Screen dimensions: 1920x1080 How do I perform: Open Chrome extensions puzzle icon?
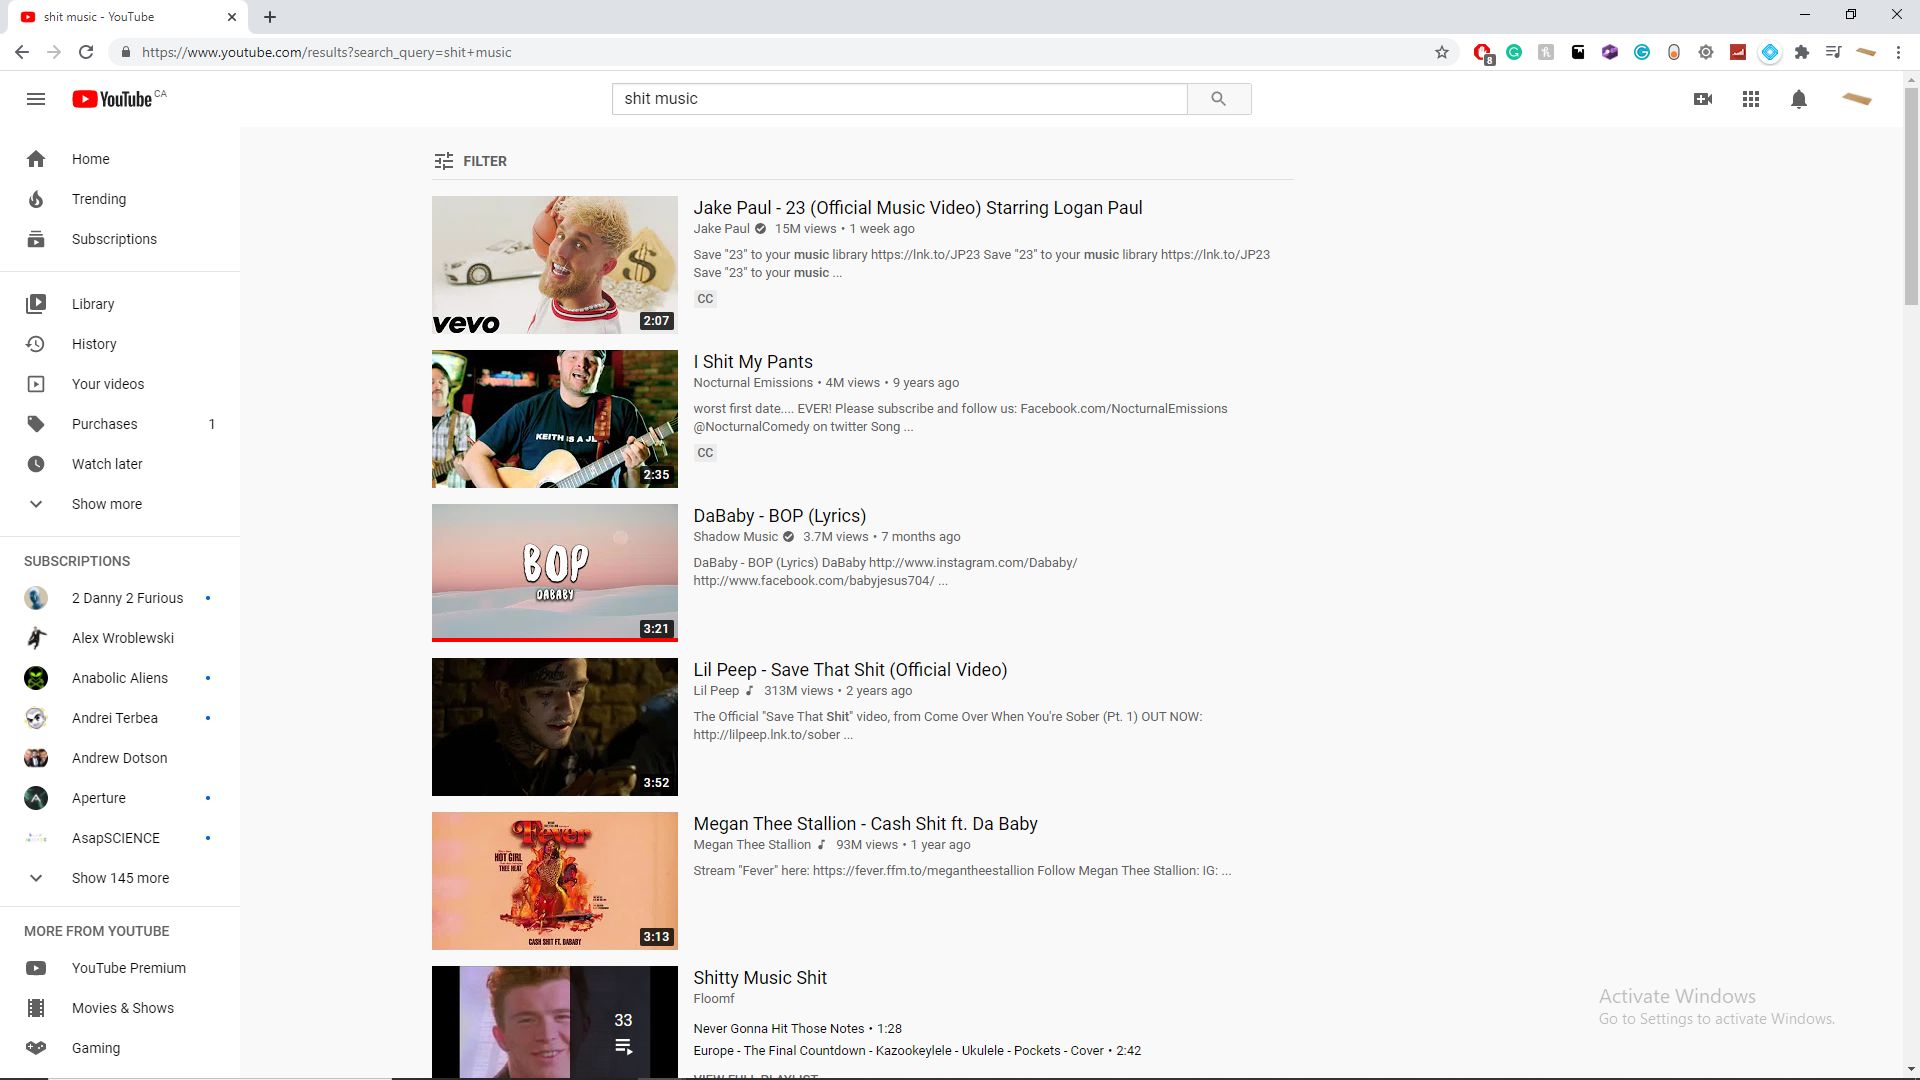(1802, 52)
